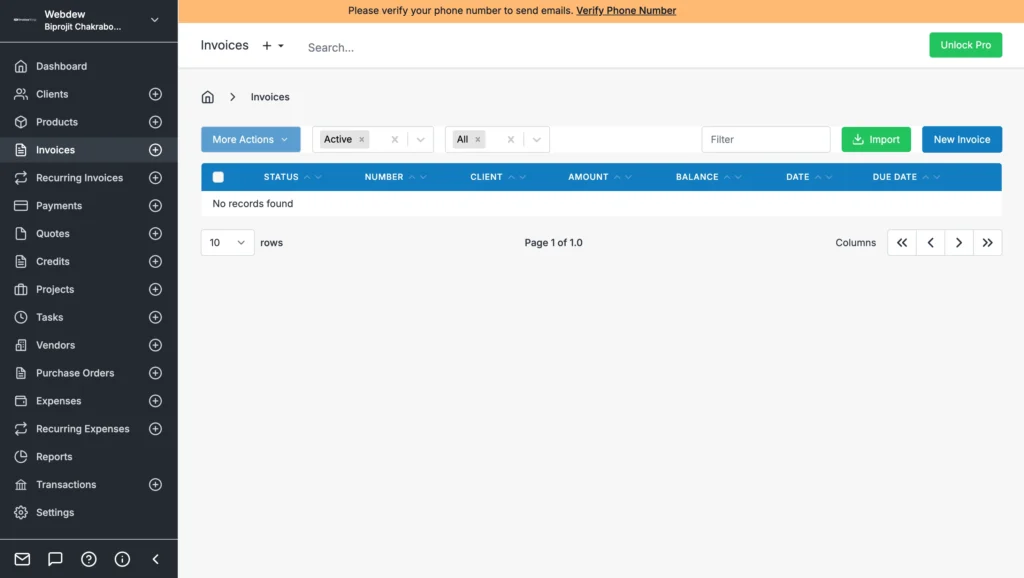1024x578 pixels.
Task: Select all invoices with the header checkbox
Action: pyautogui.click(x=217, y=176)
